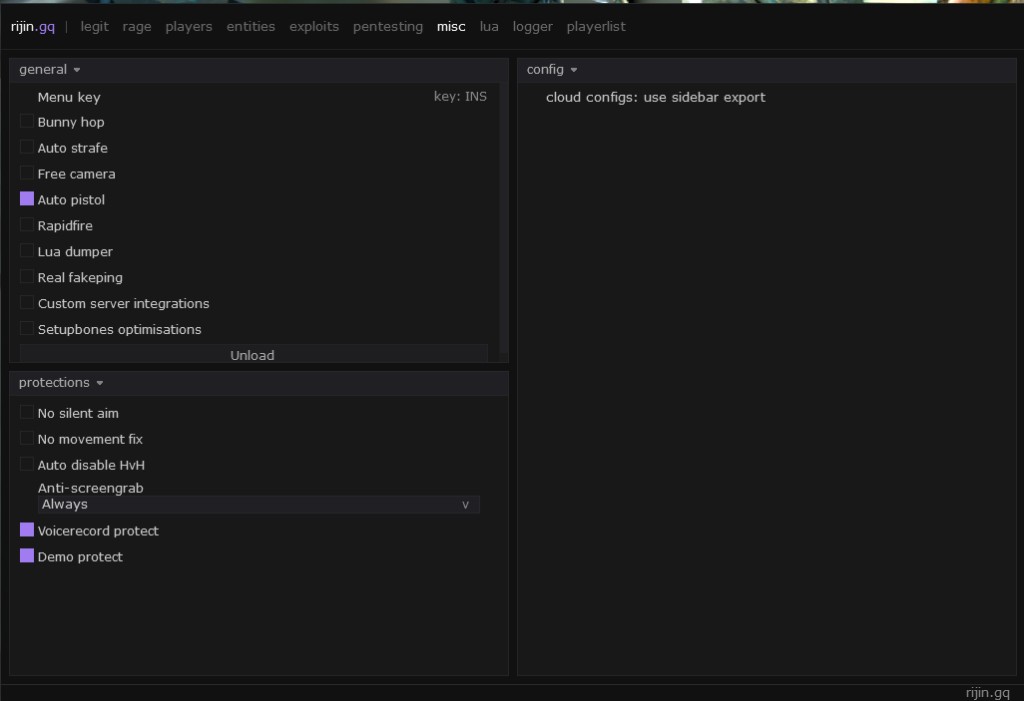Change the Menu key INS binding
Viewport: 1024px width, 701px height.
point(460,97)
